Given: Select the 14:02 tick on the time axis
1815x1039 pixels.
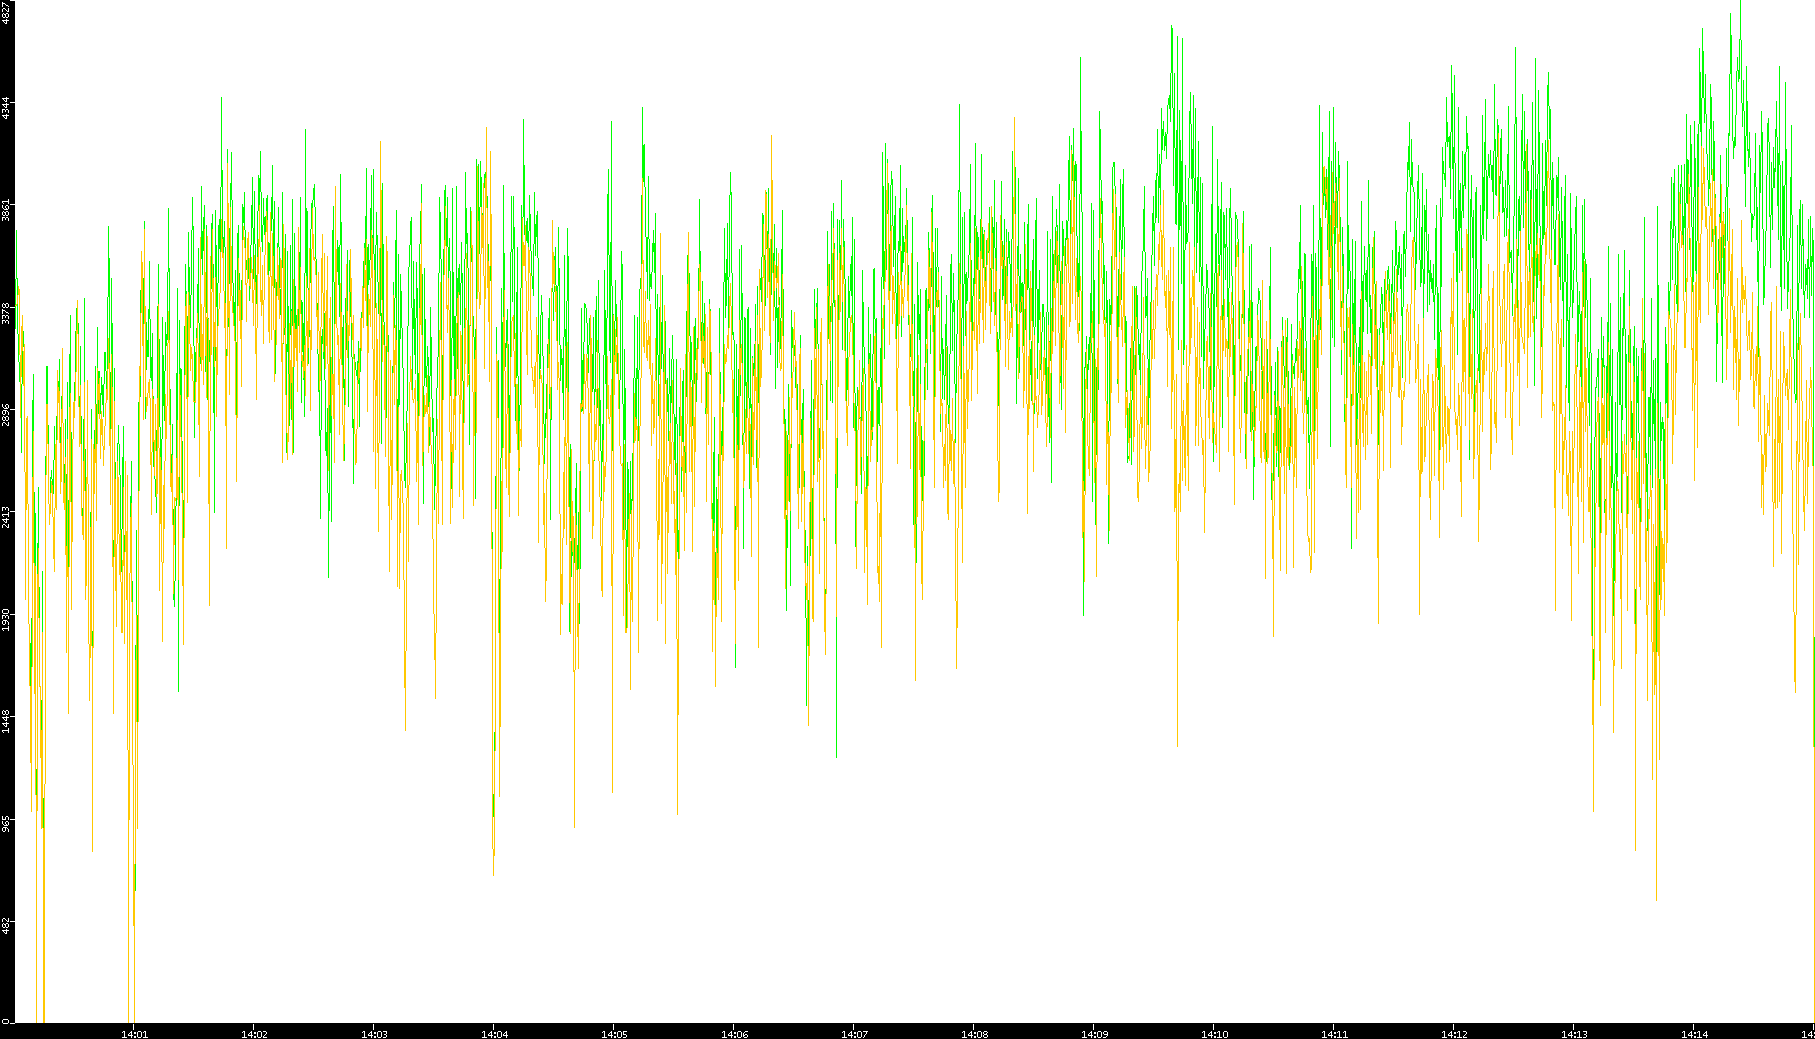Looking at the screenshot, I should point(254,1033).
